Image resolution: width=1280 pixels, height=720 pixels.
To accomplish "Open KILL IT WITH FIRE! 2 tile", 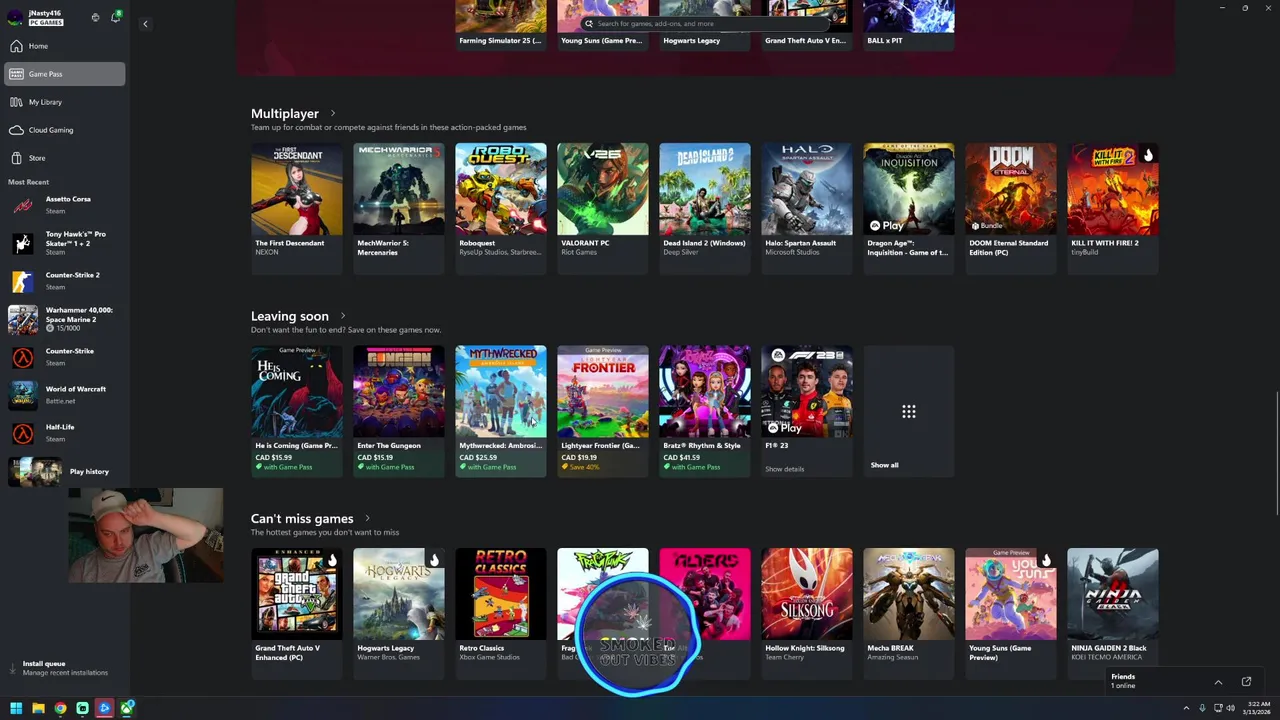I will [1112, 208].
